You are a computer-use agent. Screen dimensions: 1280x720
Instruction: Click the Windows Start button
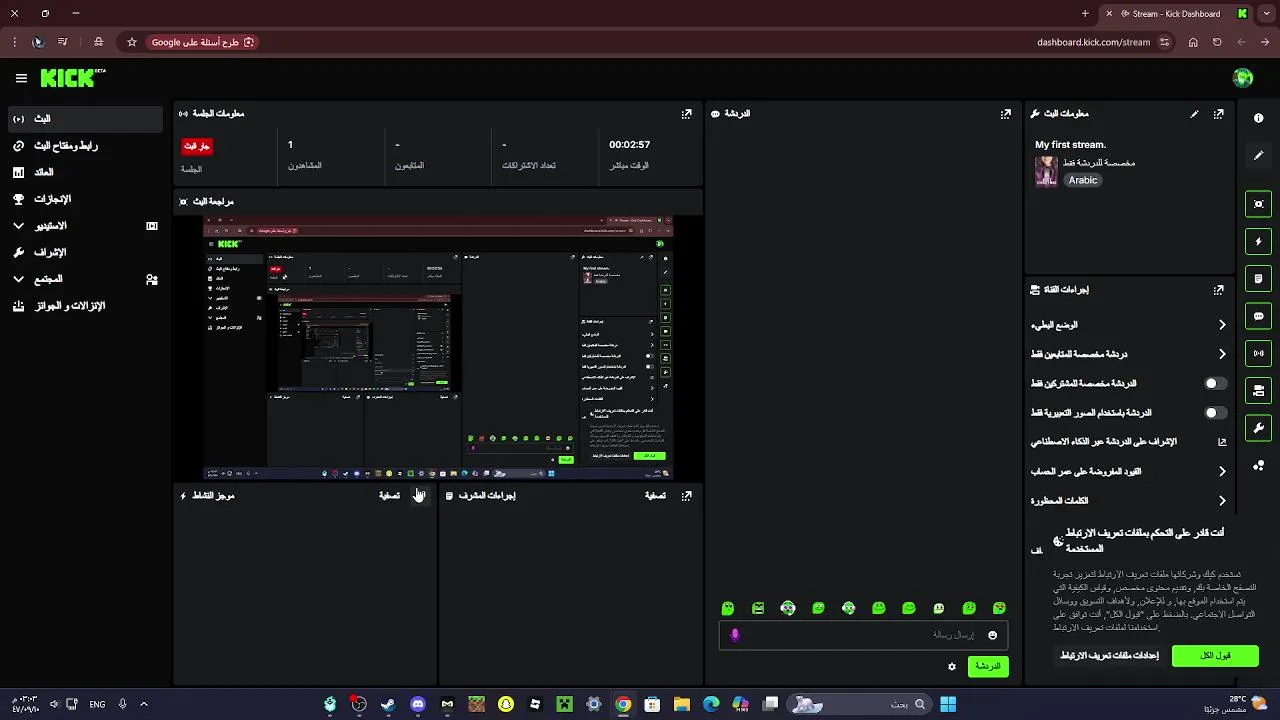pyautogui.click(x=948, y=704)
